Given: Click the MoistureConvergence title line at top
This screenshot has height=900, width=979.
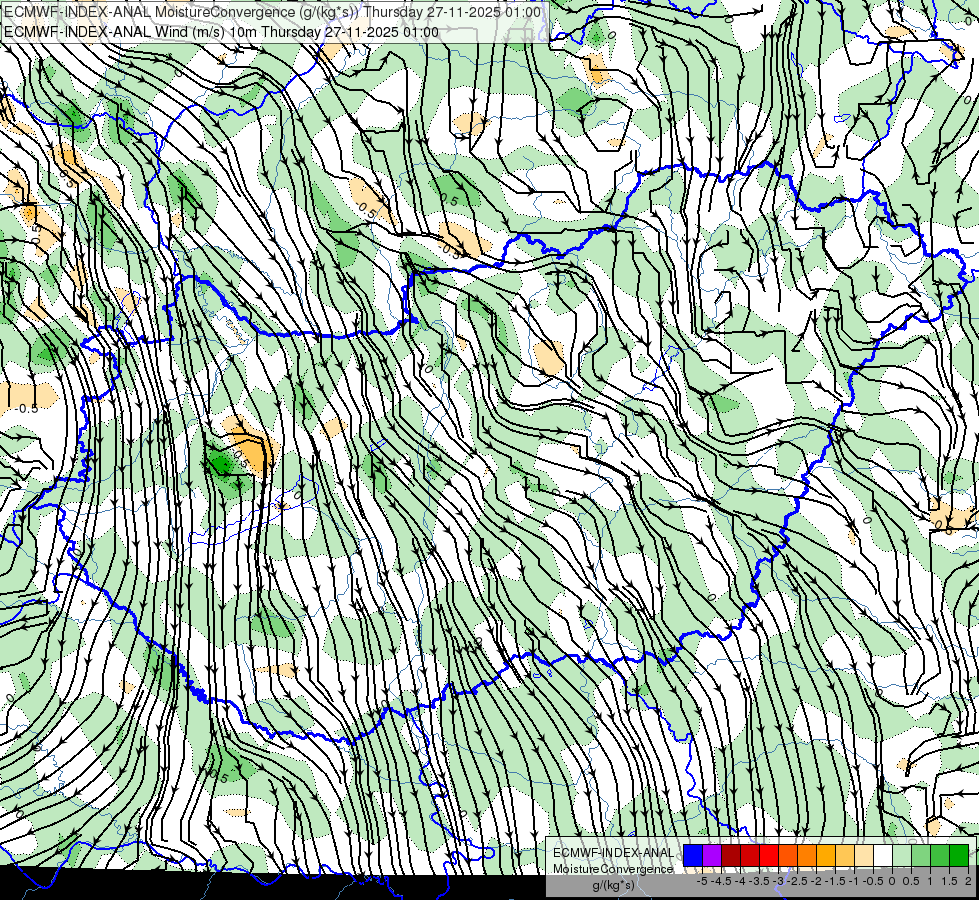Looking at the screenshot, I should [x=272, y=12].
